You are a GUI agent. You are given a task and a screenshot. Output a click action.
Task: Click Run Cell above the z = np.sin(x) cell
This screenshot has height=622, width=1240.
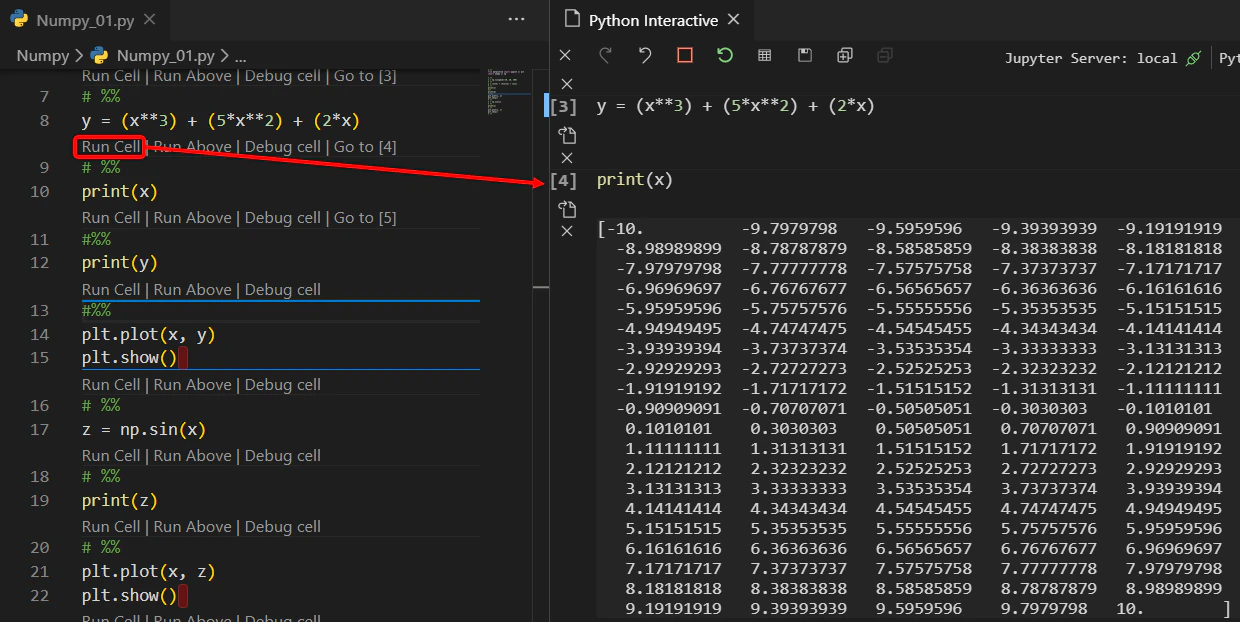[x=111, y=385]
